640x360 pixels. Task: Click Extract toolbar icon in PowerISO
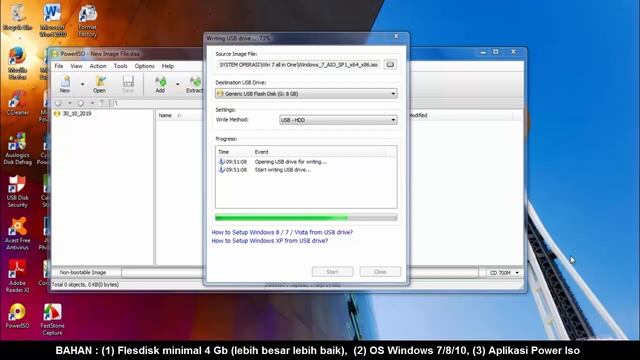click(194, 84)
